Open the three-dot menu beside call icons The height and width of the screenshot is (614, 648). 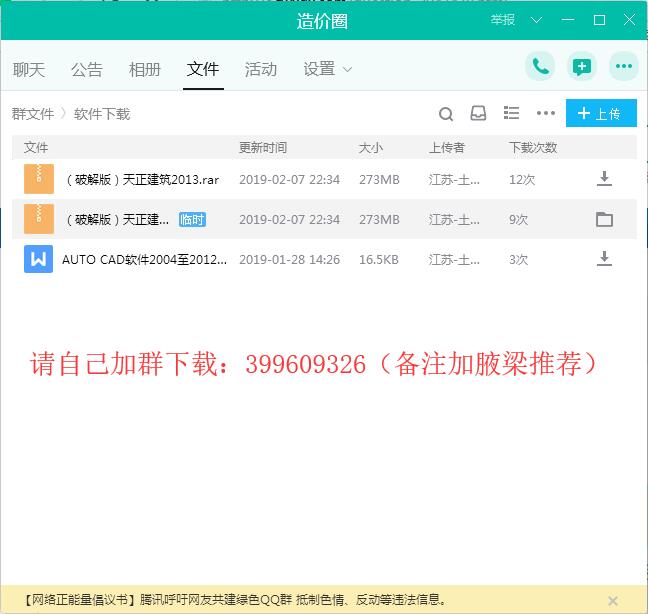pyautogui.click(x=624, y=66)
